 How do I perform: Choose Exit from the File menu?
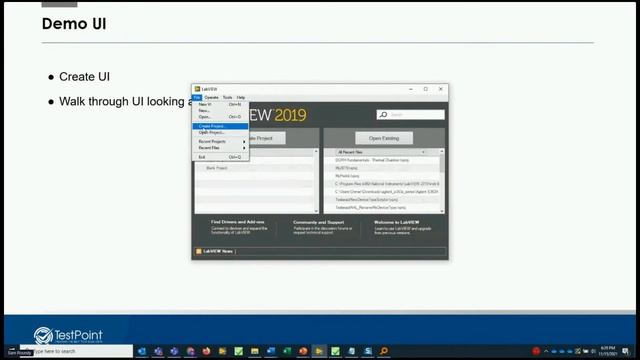point(220,157)
